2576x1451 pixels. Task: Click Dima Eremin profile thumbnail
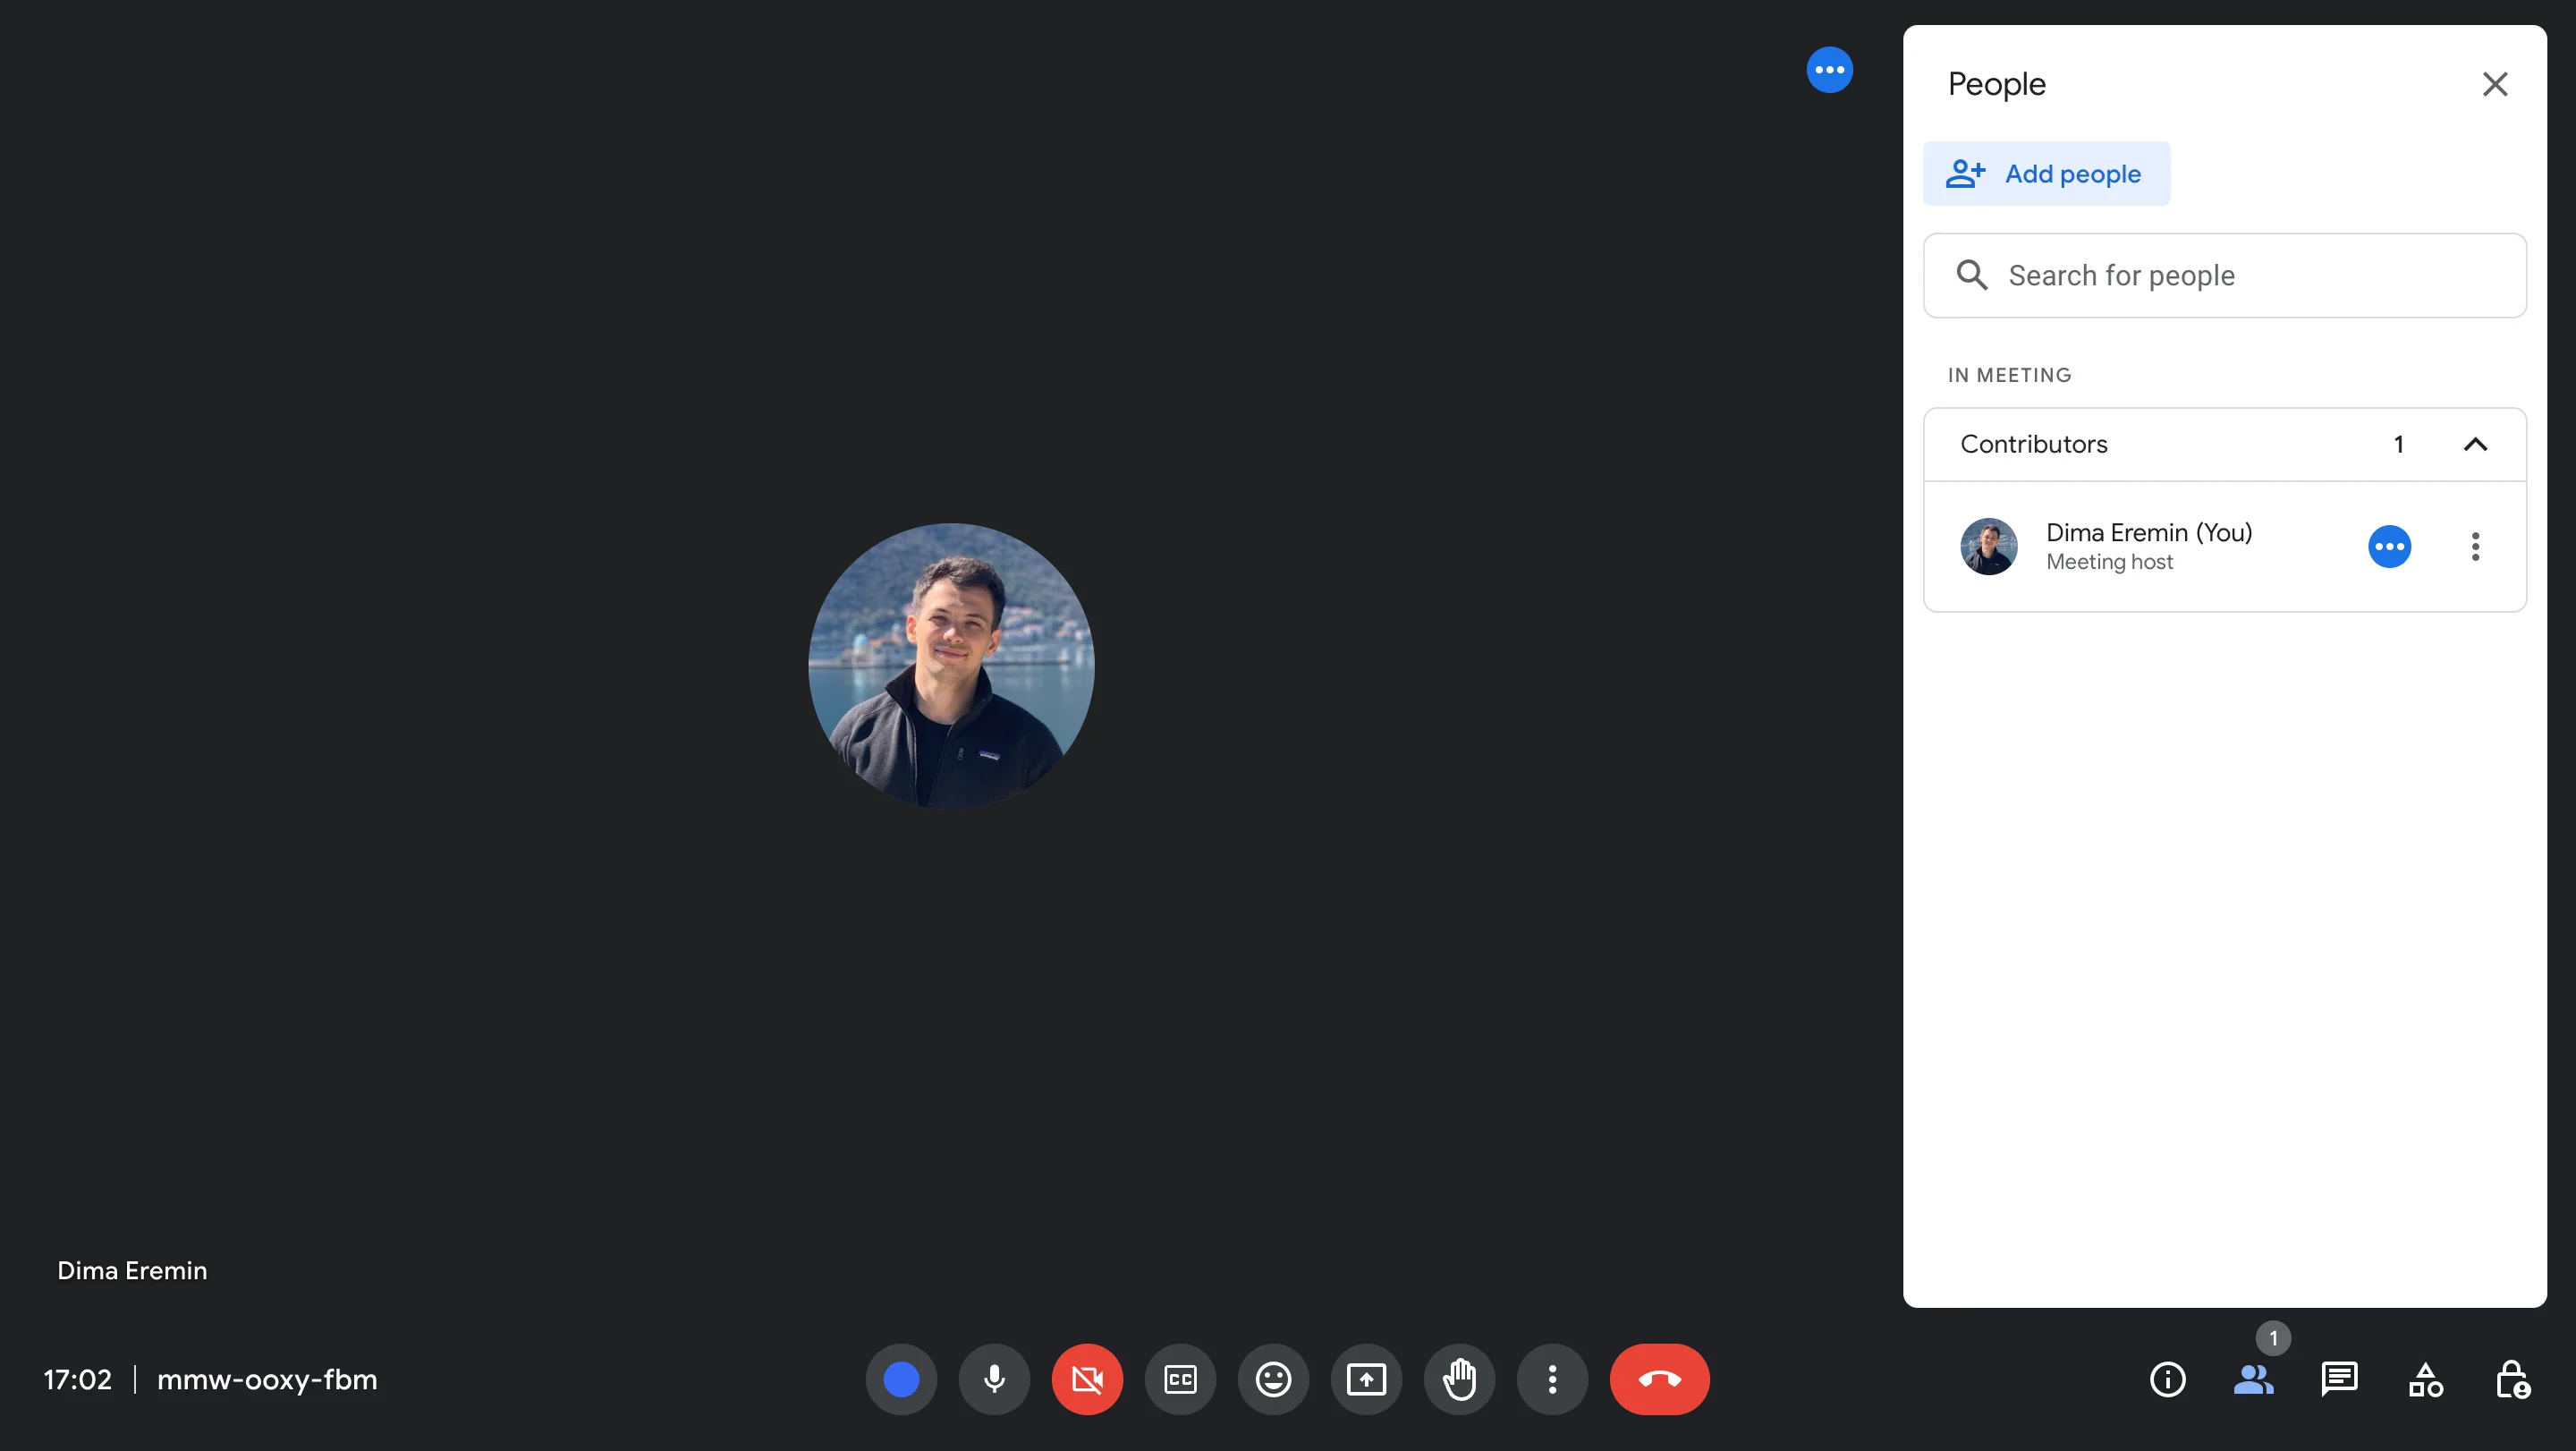(1988, 545)
